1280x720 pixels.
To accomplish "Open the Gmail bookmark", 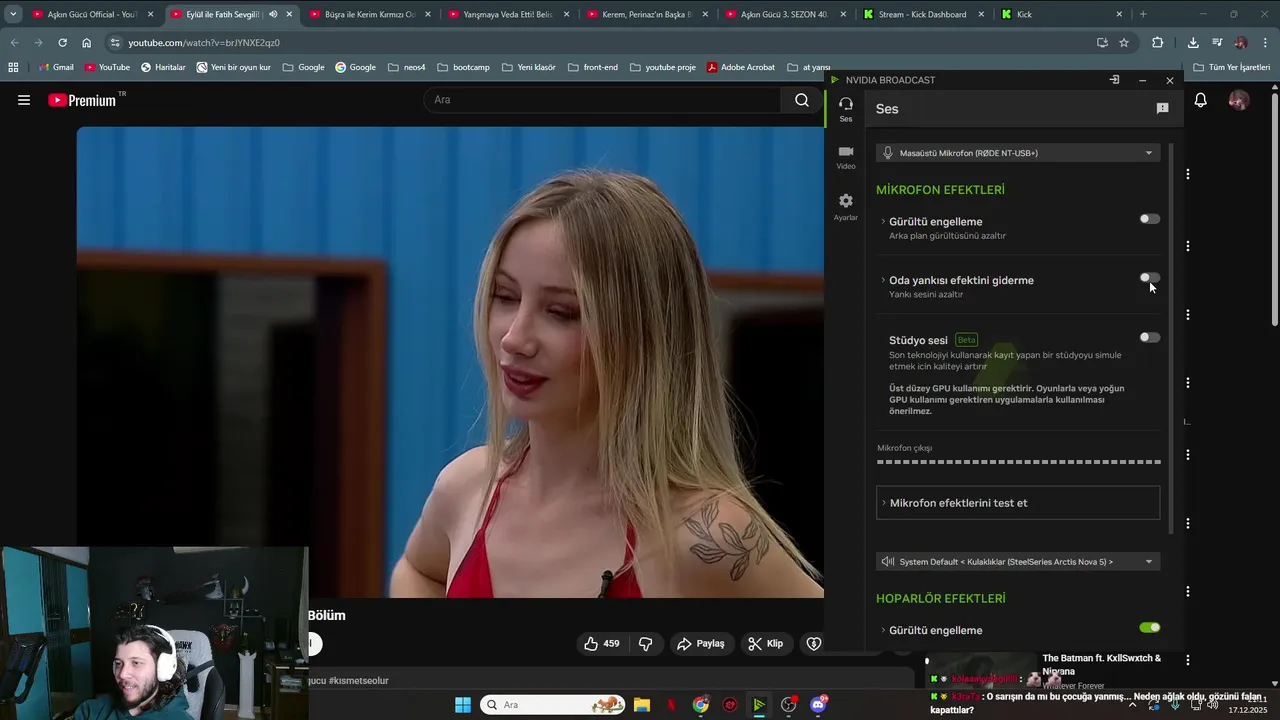I will [x=56, y=67].
